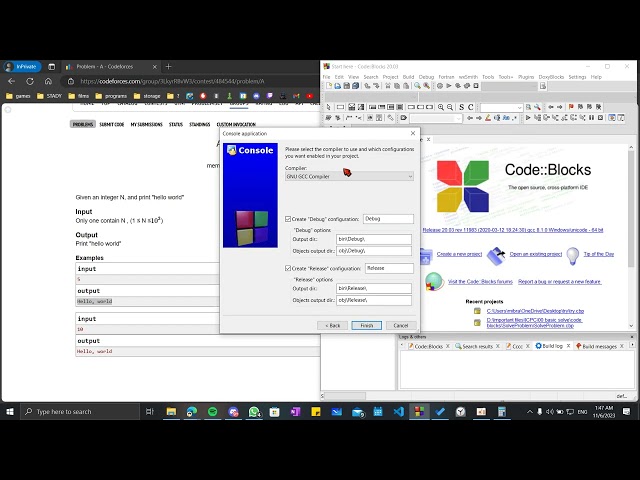This screenshot has width=640, height=480.
Task: Click Back button in Console wizard
Action: pos(332,326)
